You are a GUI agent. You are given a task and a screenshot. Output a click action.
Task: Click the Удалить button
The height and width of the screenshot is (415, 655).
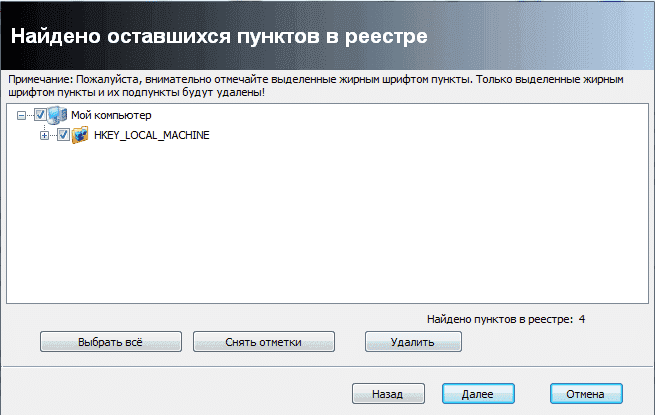[x=413, y=342]
